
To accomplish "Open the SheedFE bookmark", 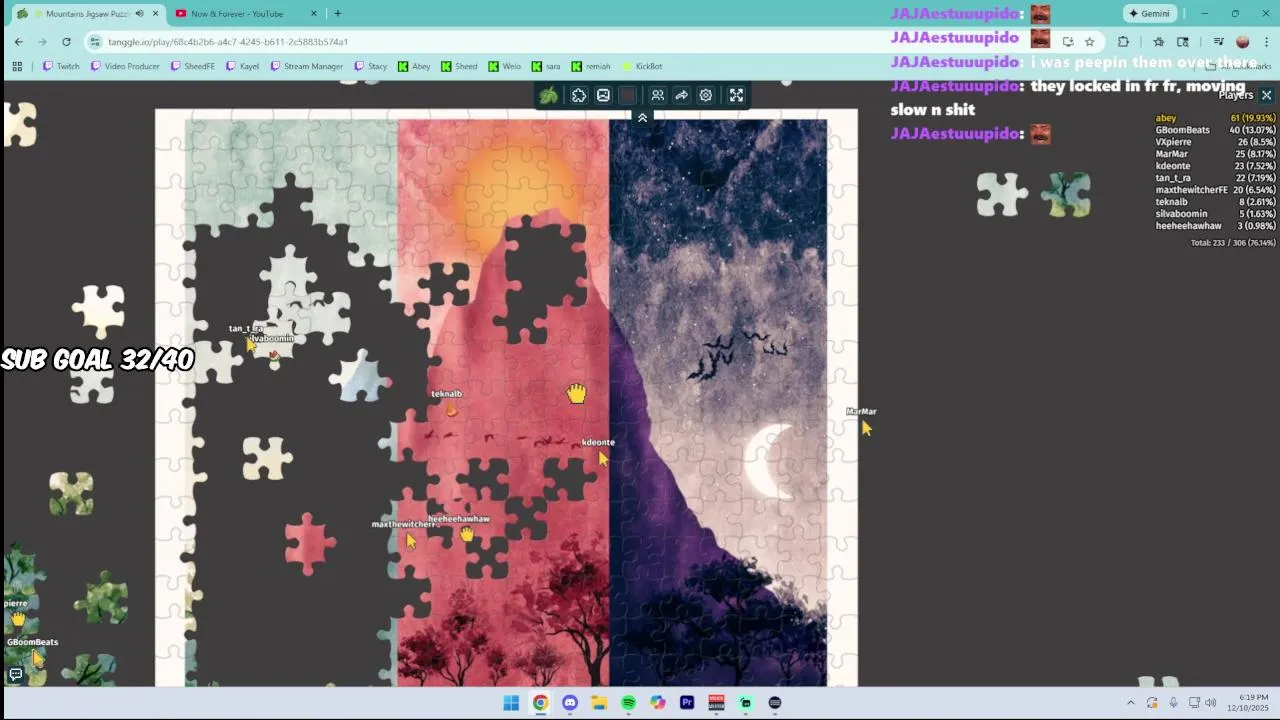I will 192,66.
